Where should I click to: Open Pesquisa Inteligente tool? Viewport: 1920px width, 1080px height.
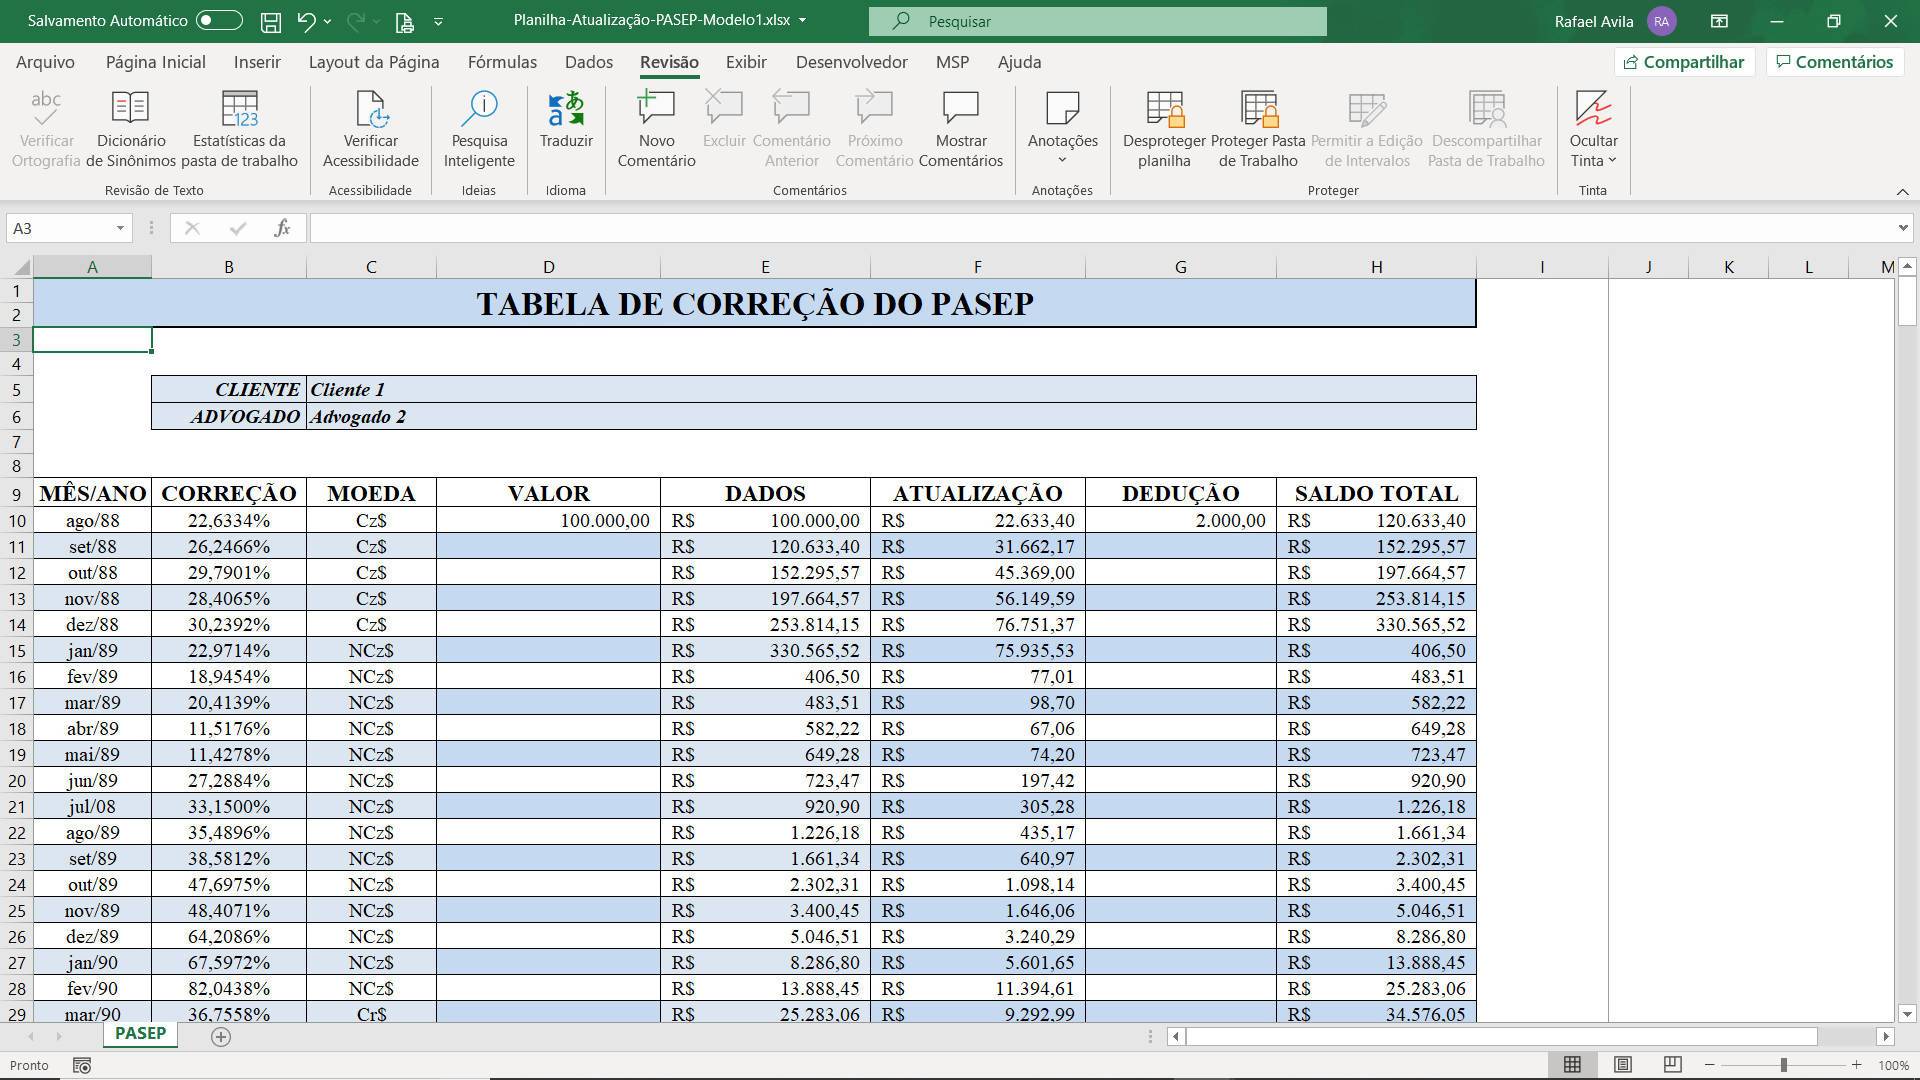point(479,130)
